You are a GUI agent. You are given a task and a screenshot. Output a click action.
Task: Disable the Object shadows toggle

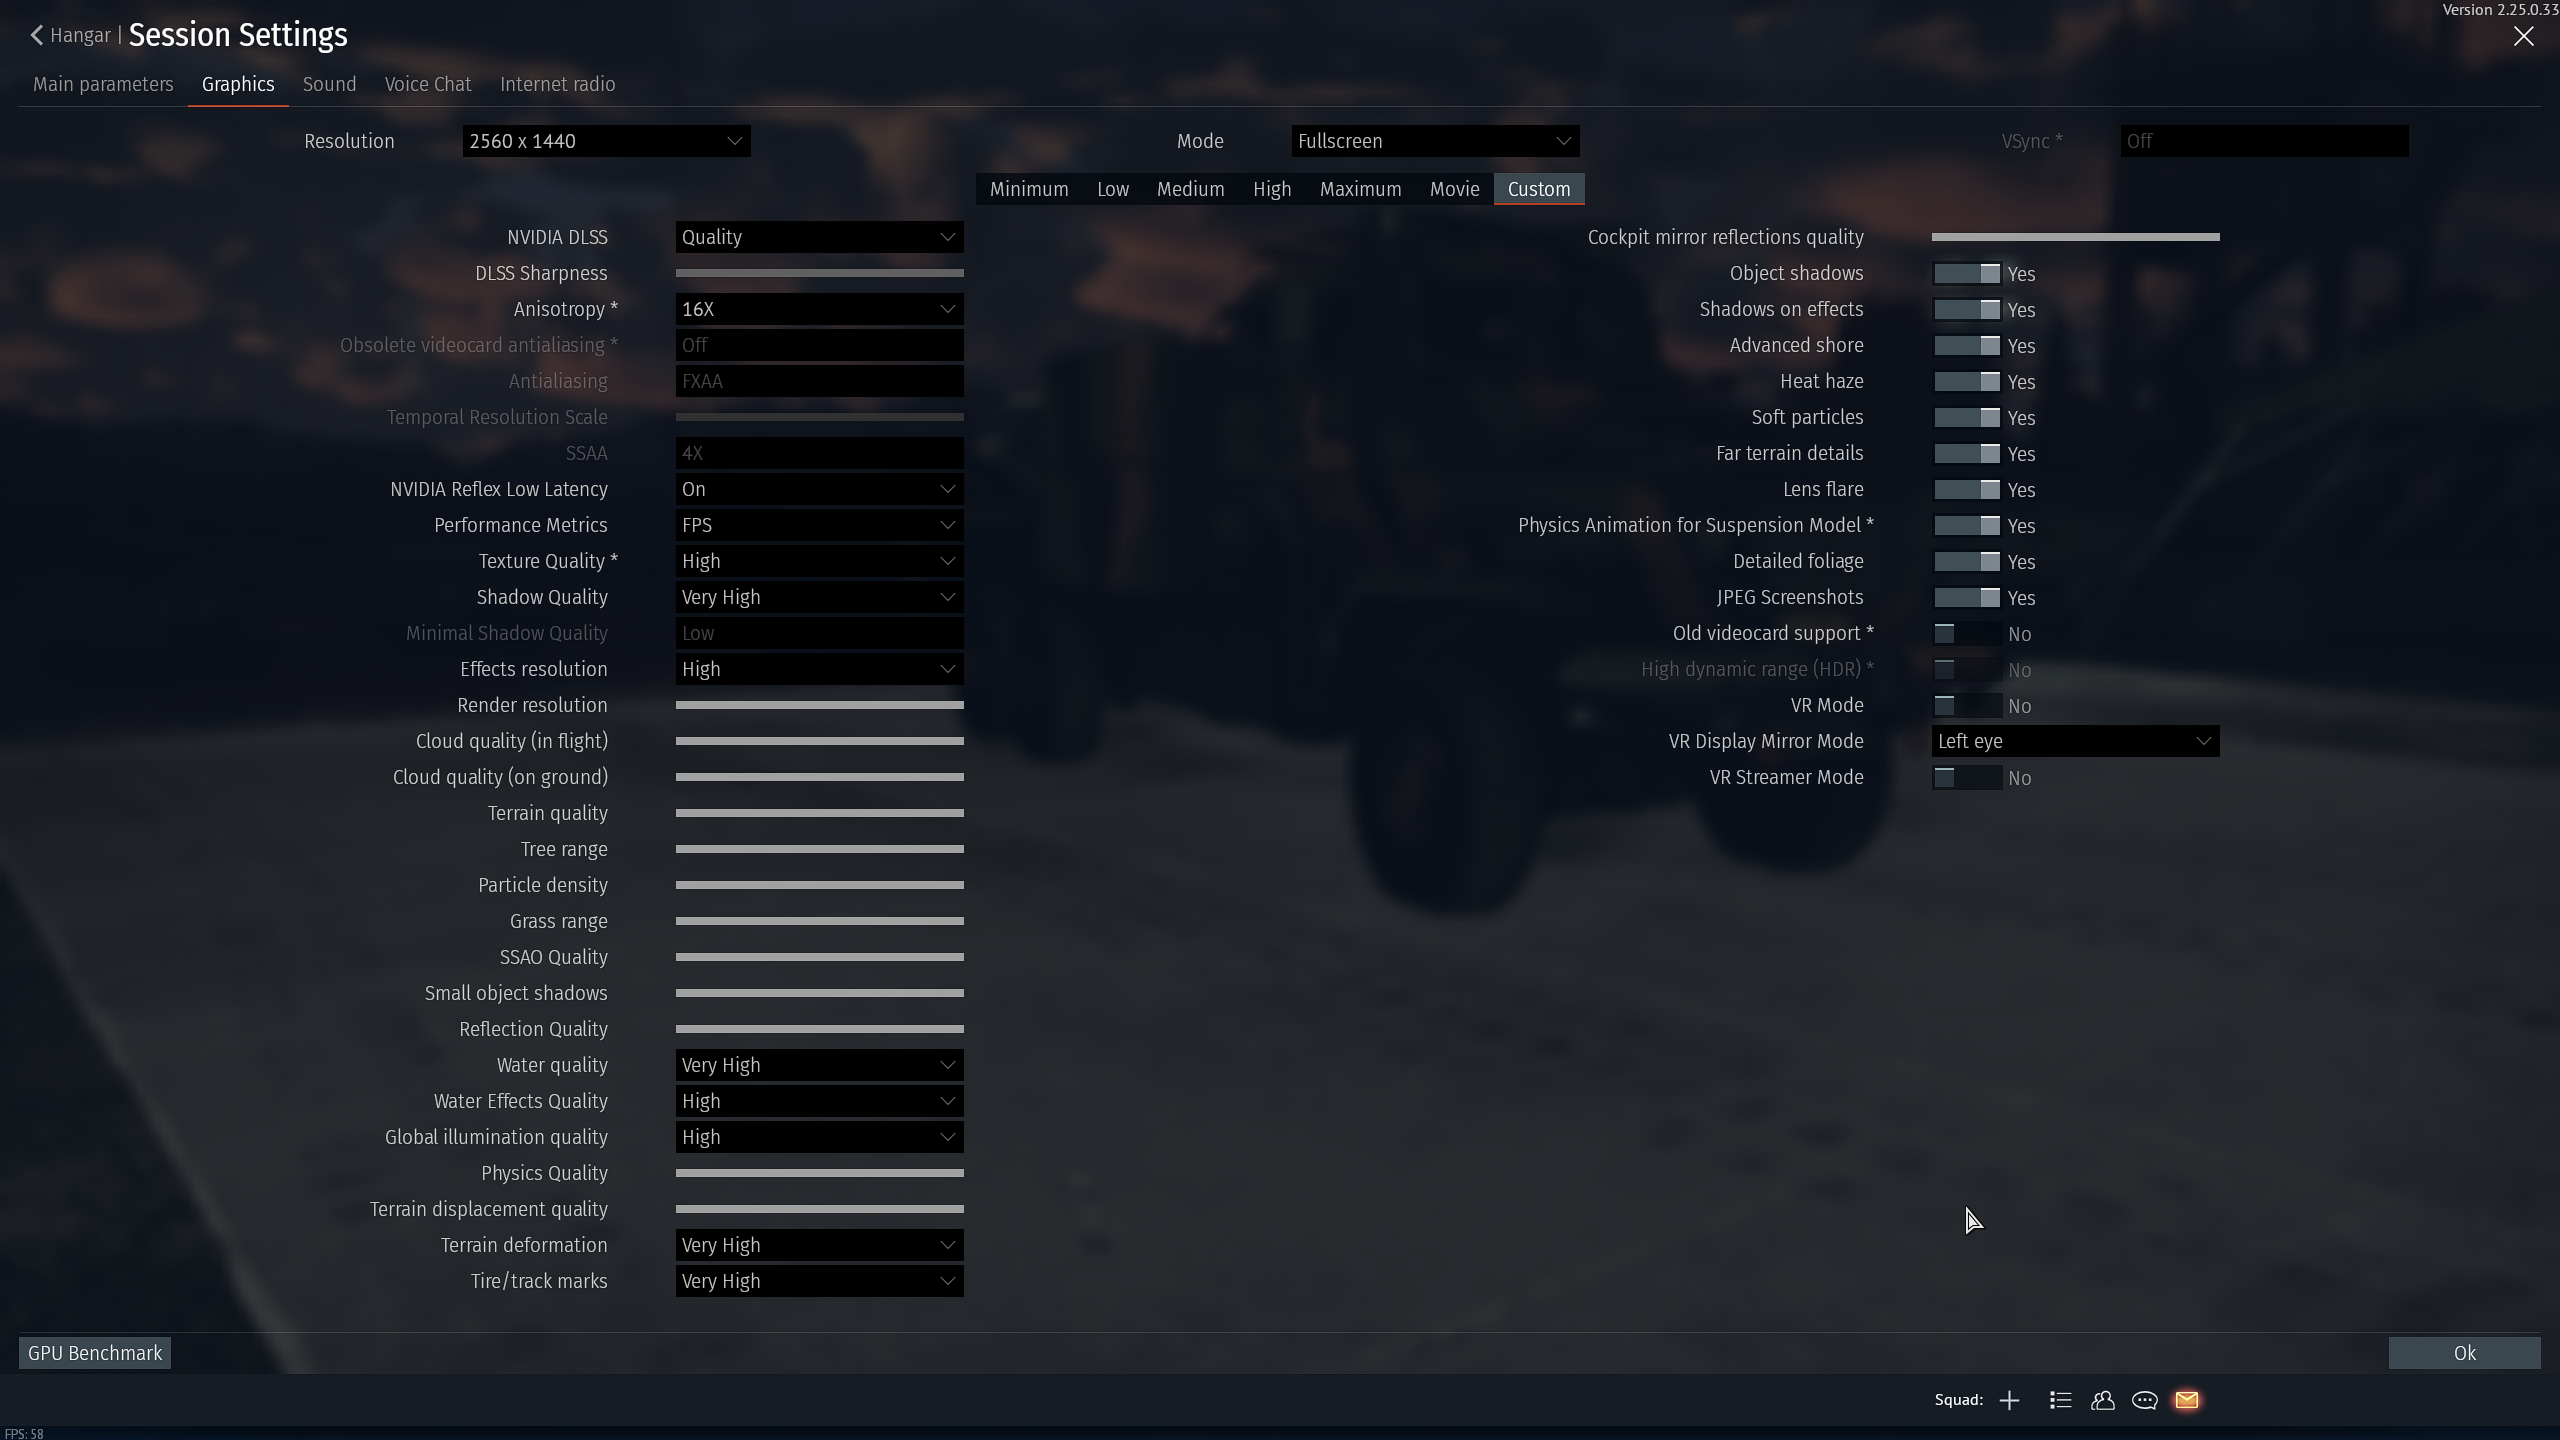click(x=1967, y=273)
